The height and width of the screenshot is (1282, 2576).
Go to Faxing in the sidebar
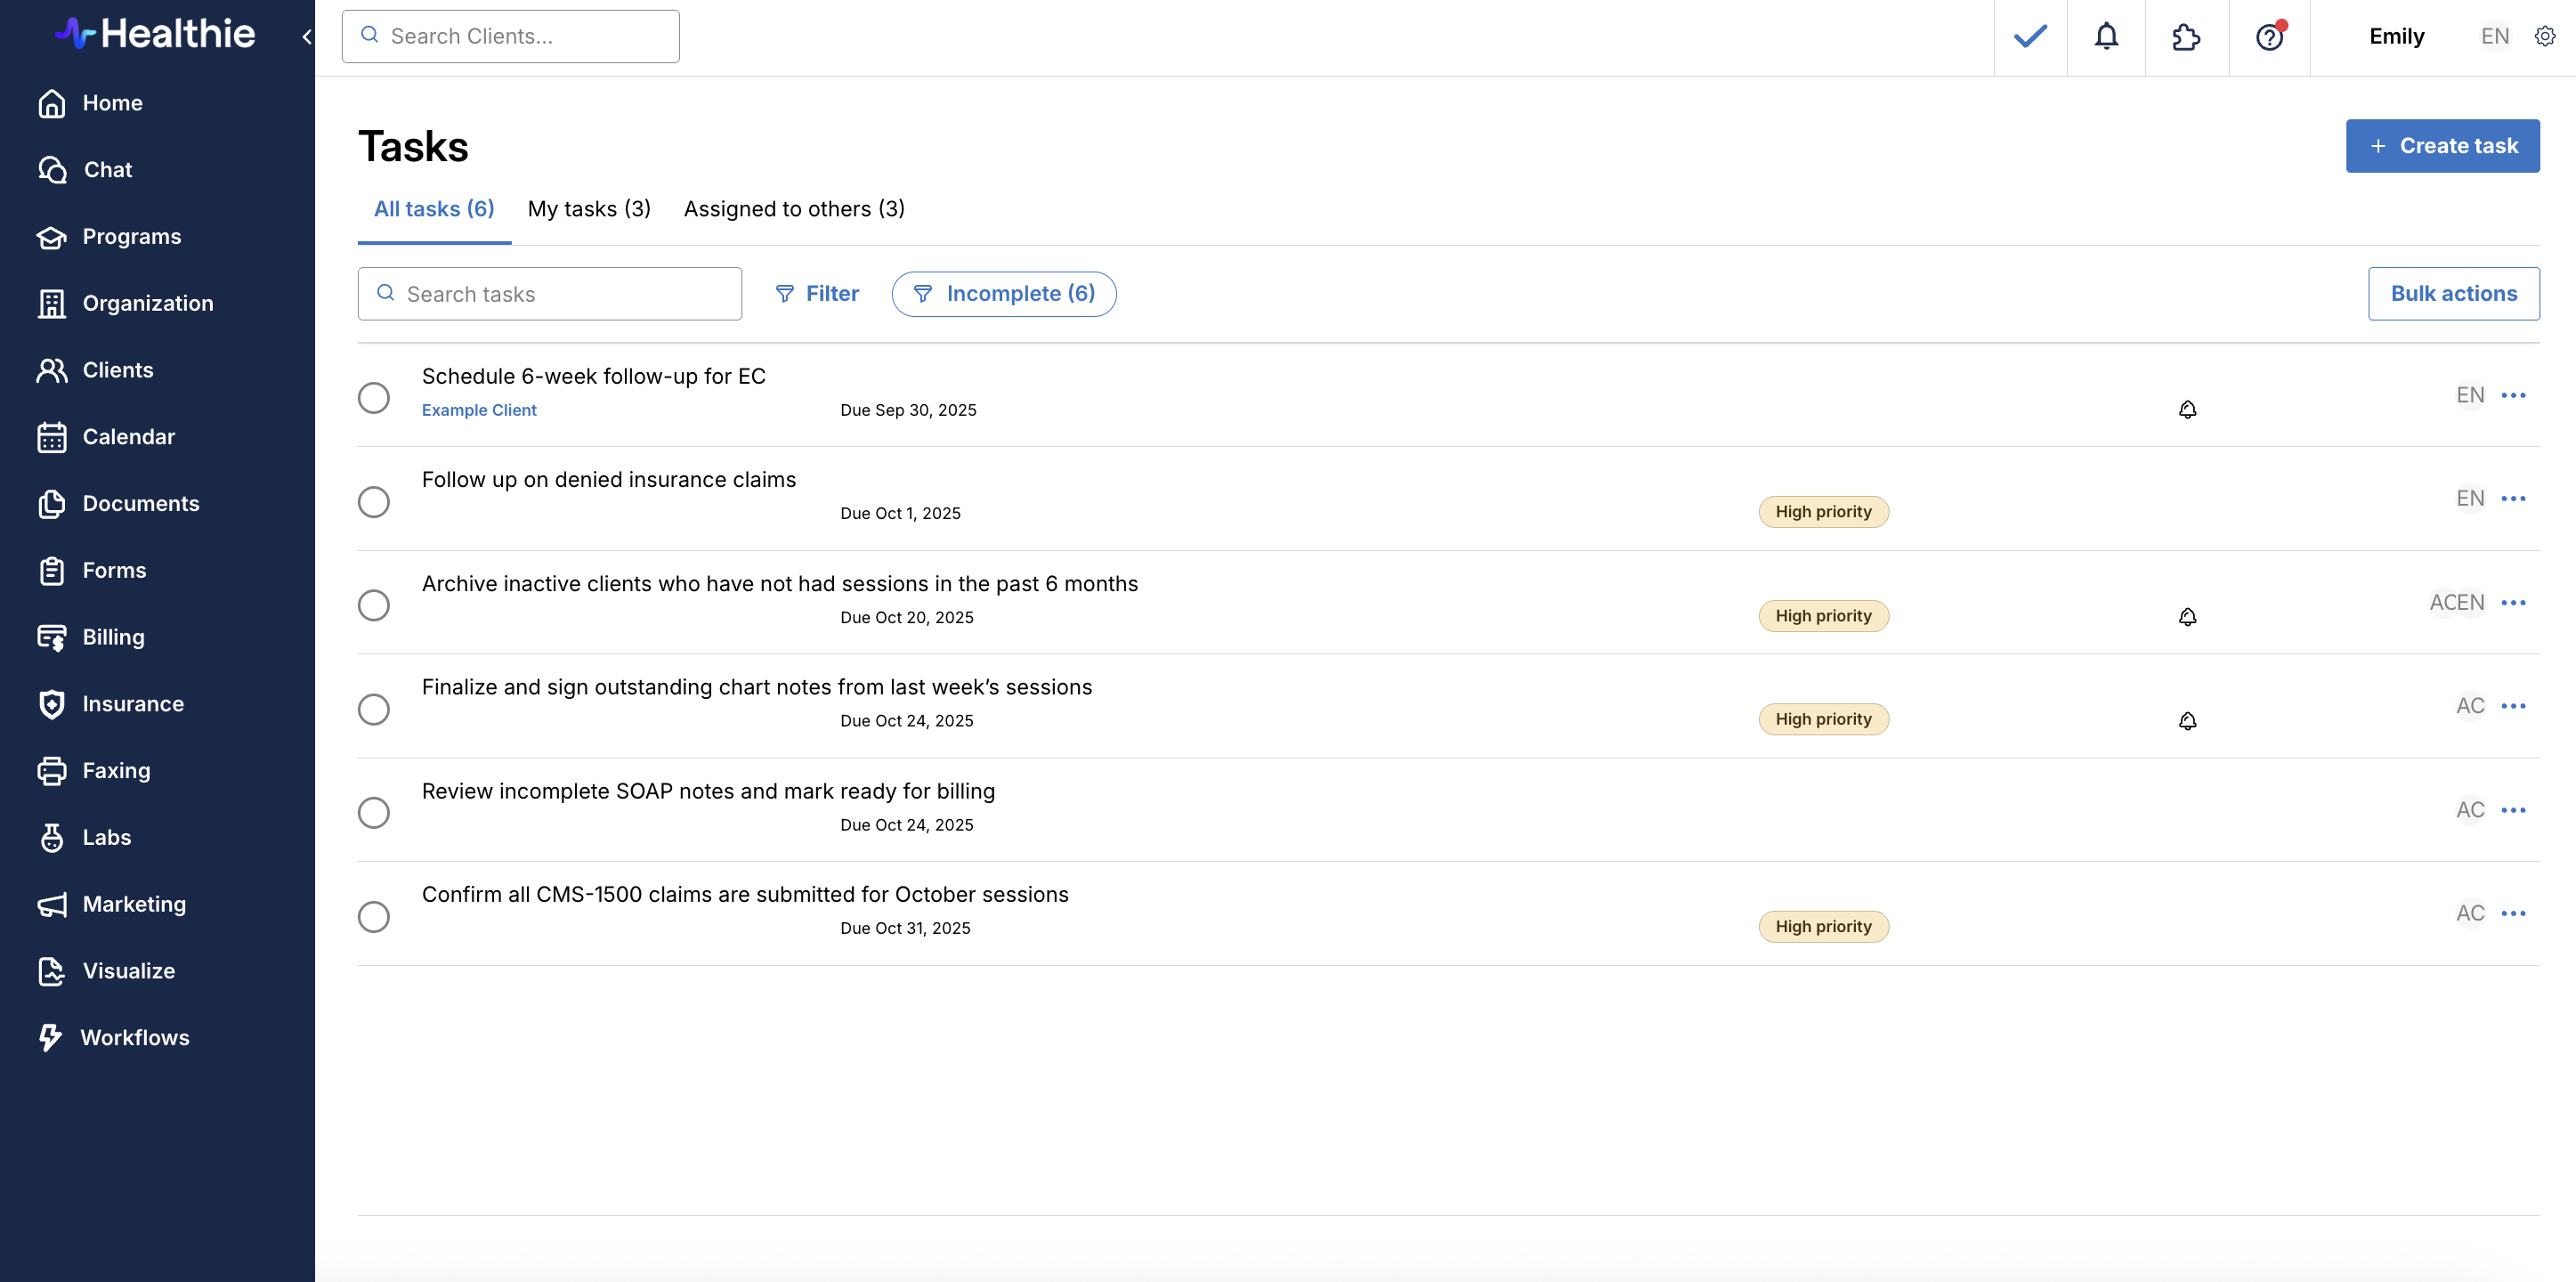pos(116,770)
